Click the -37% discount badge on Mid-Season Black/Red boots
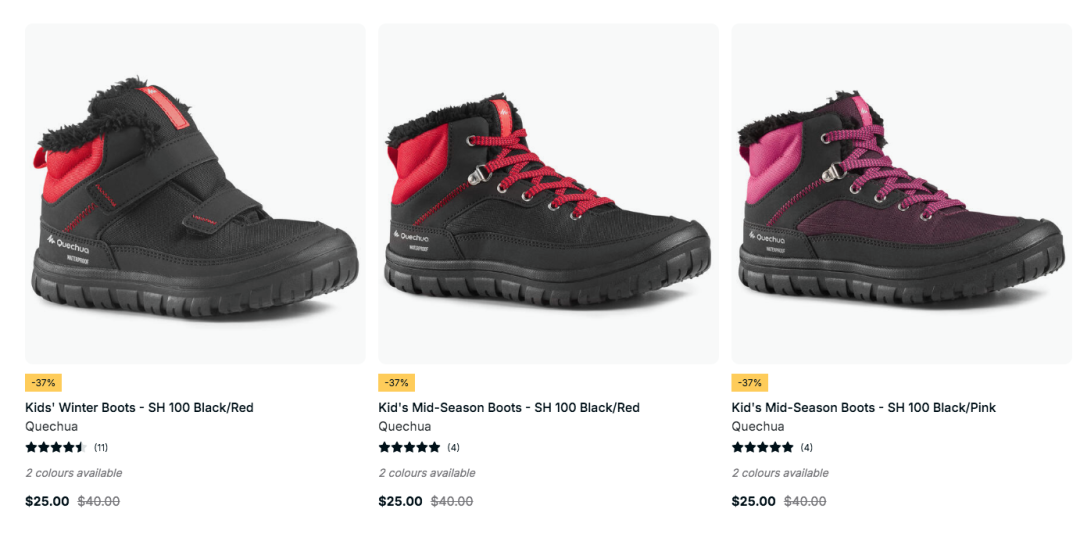Screen dimensions: 1080x541 (397, 382)
